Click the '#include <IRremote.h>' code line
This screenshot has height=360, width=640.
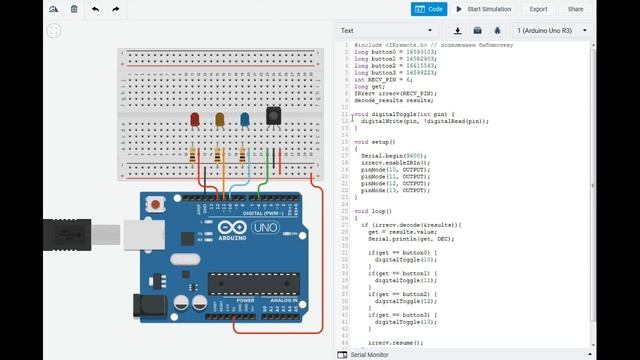[x=434, y=45]
